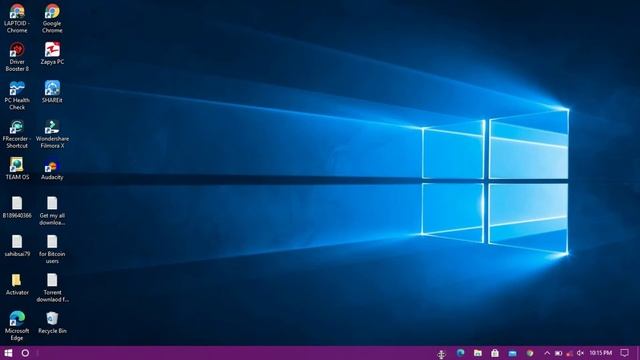Screen dimensions: 640x360
Task: Select the SHAREit desktop icon
Action: pyautogui.click(x=52, y=91)
